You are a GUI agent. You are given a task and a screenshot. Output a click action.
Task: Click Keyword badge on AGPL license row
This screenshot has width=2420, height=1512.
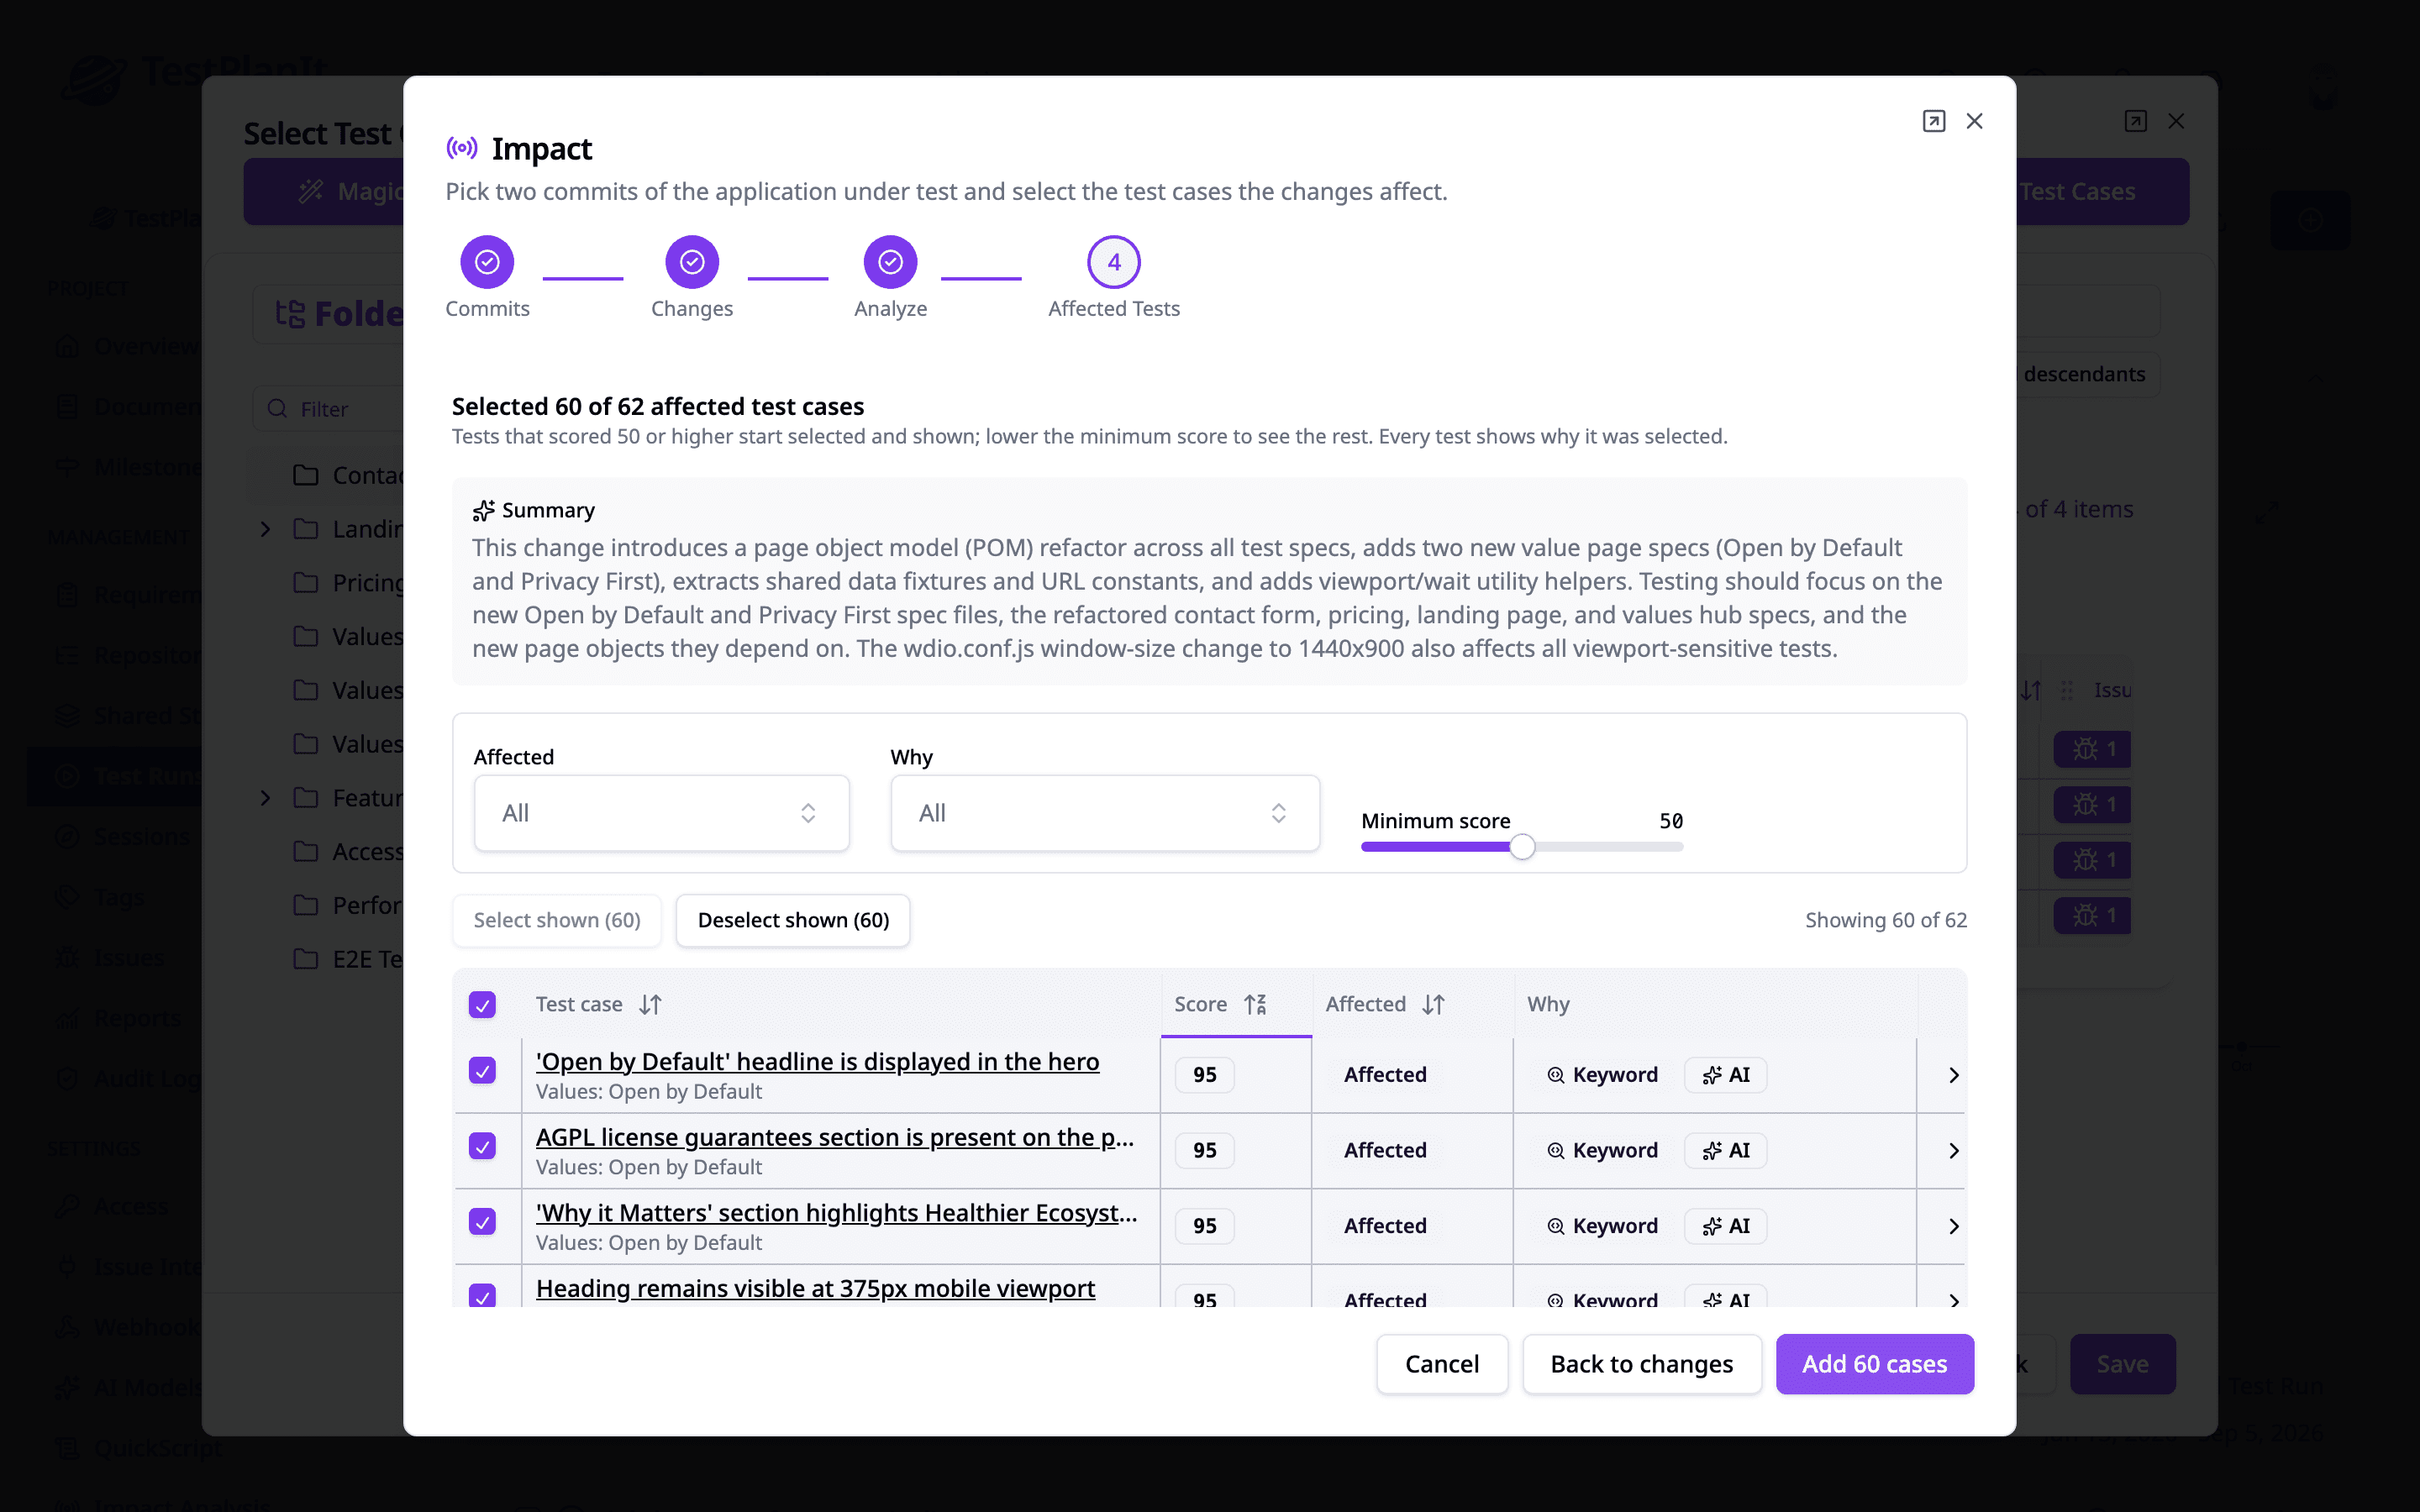1602,1150
